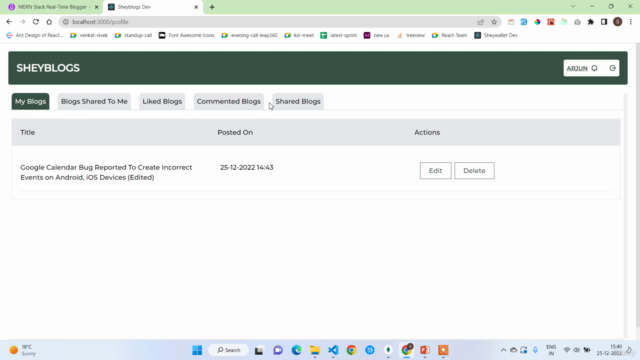Click the browser home icon

(49, 22)
